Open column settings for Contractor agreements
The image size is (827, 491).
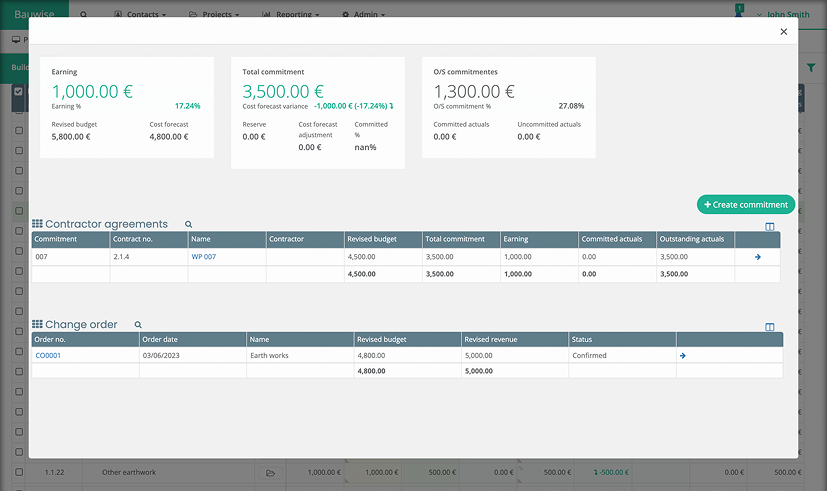769,227
